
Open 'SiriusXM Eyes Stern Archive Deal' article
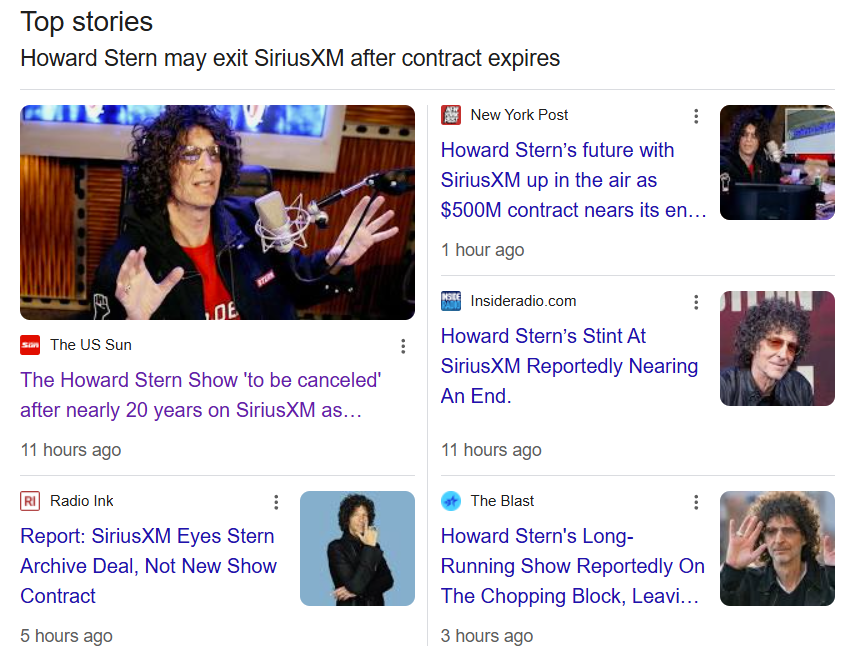148,566
